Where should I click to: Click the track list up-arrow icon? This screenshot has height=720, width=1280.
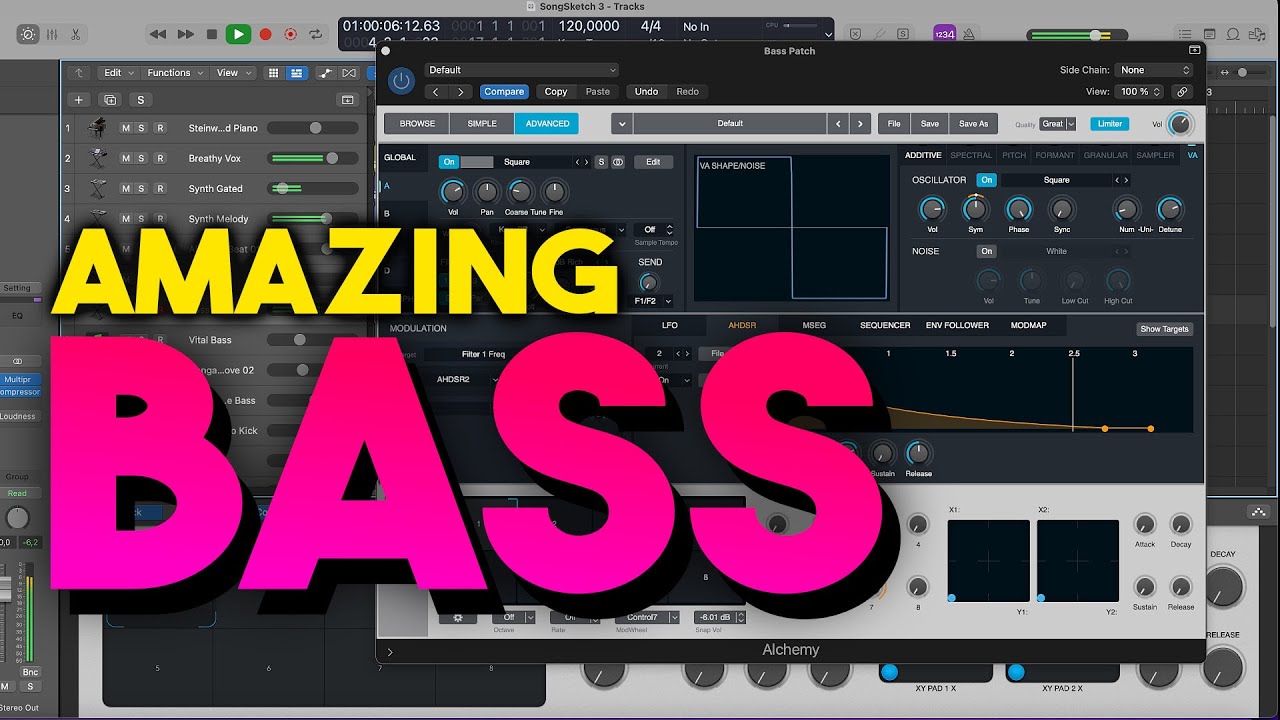[79, 73]
